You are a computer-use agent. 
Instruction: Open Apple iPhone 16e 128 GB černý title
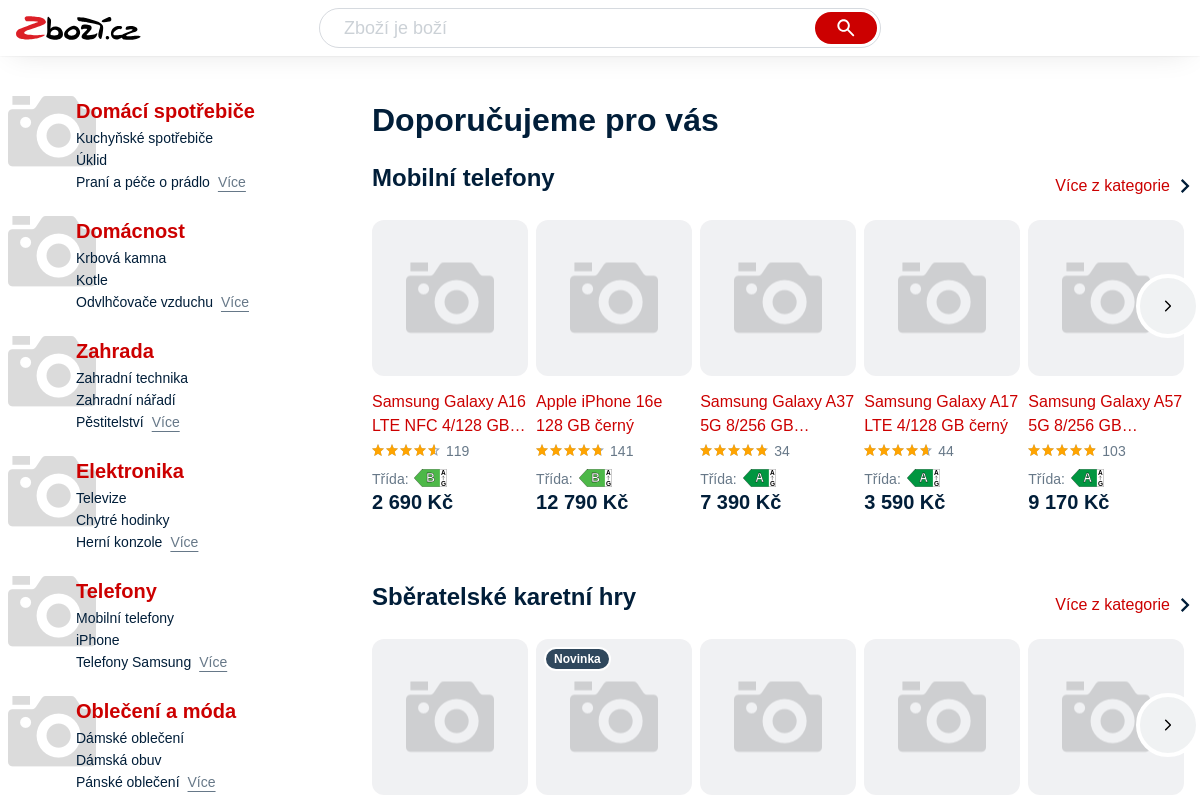pyautogui.click(x=599, y=413)
